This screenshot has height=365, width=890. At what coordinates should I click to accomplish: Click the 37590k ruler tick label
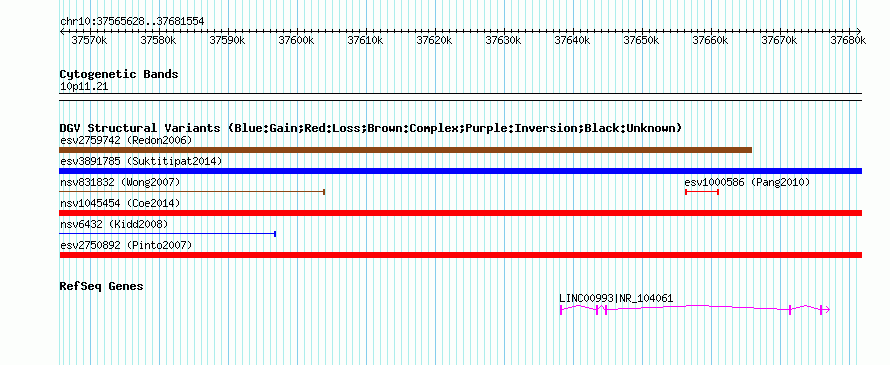[x=227, y=40]
